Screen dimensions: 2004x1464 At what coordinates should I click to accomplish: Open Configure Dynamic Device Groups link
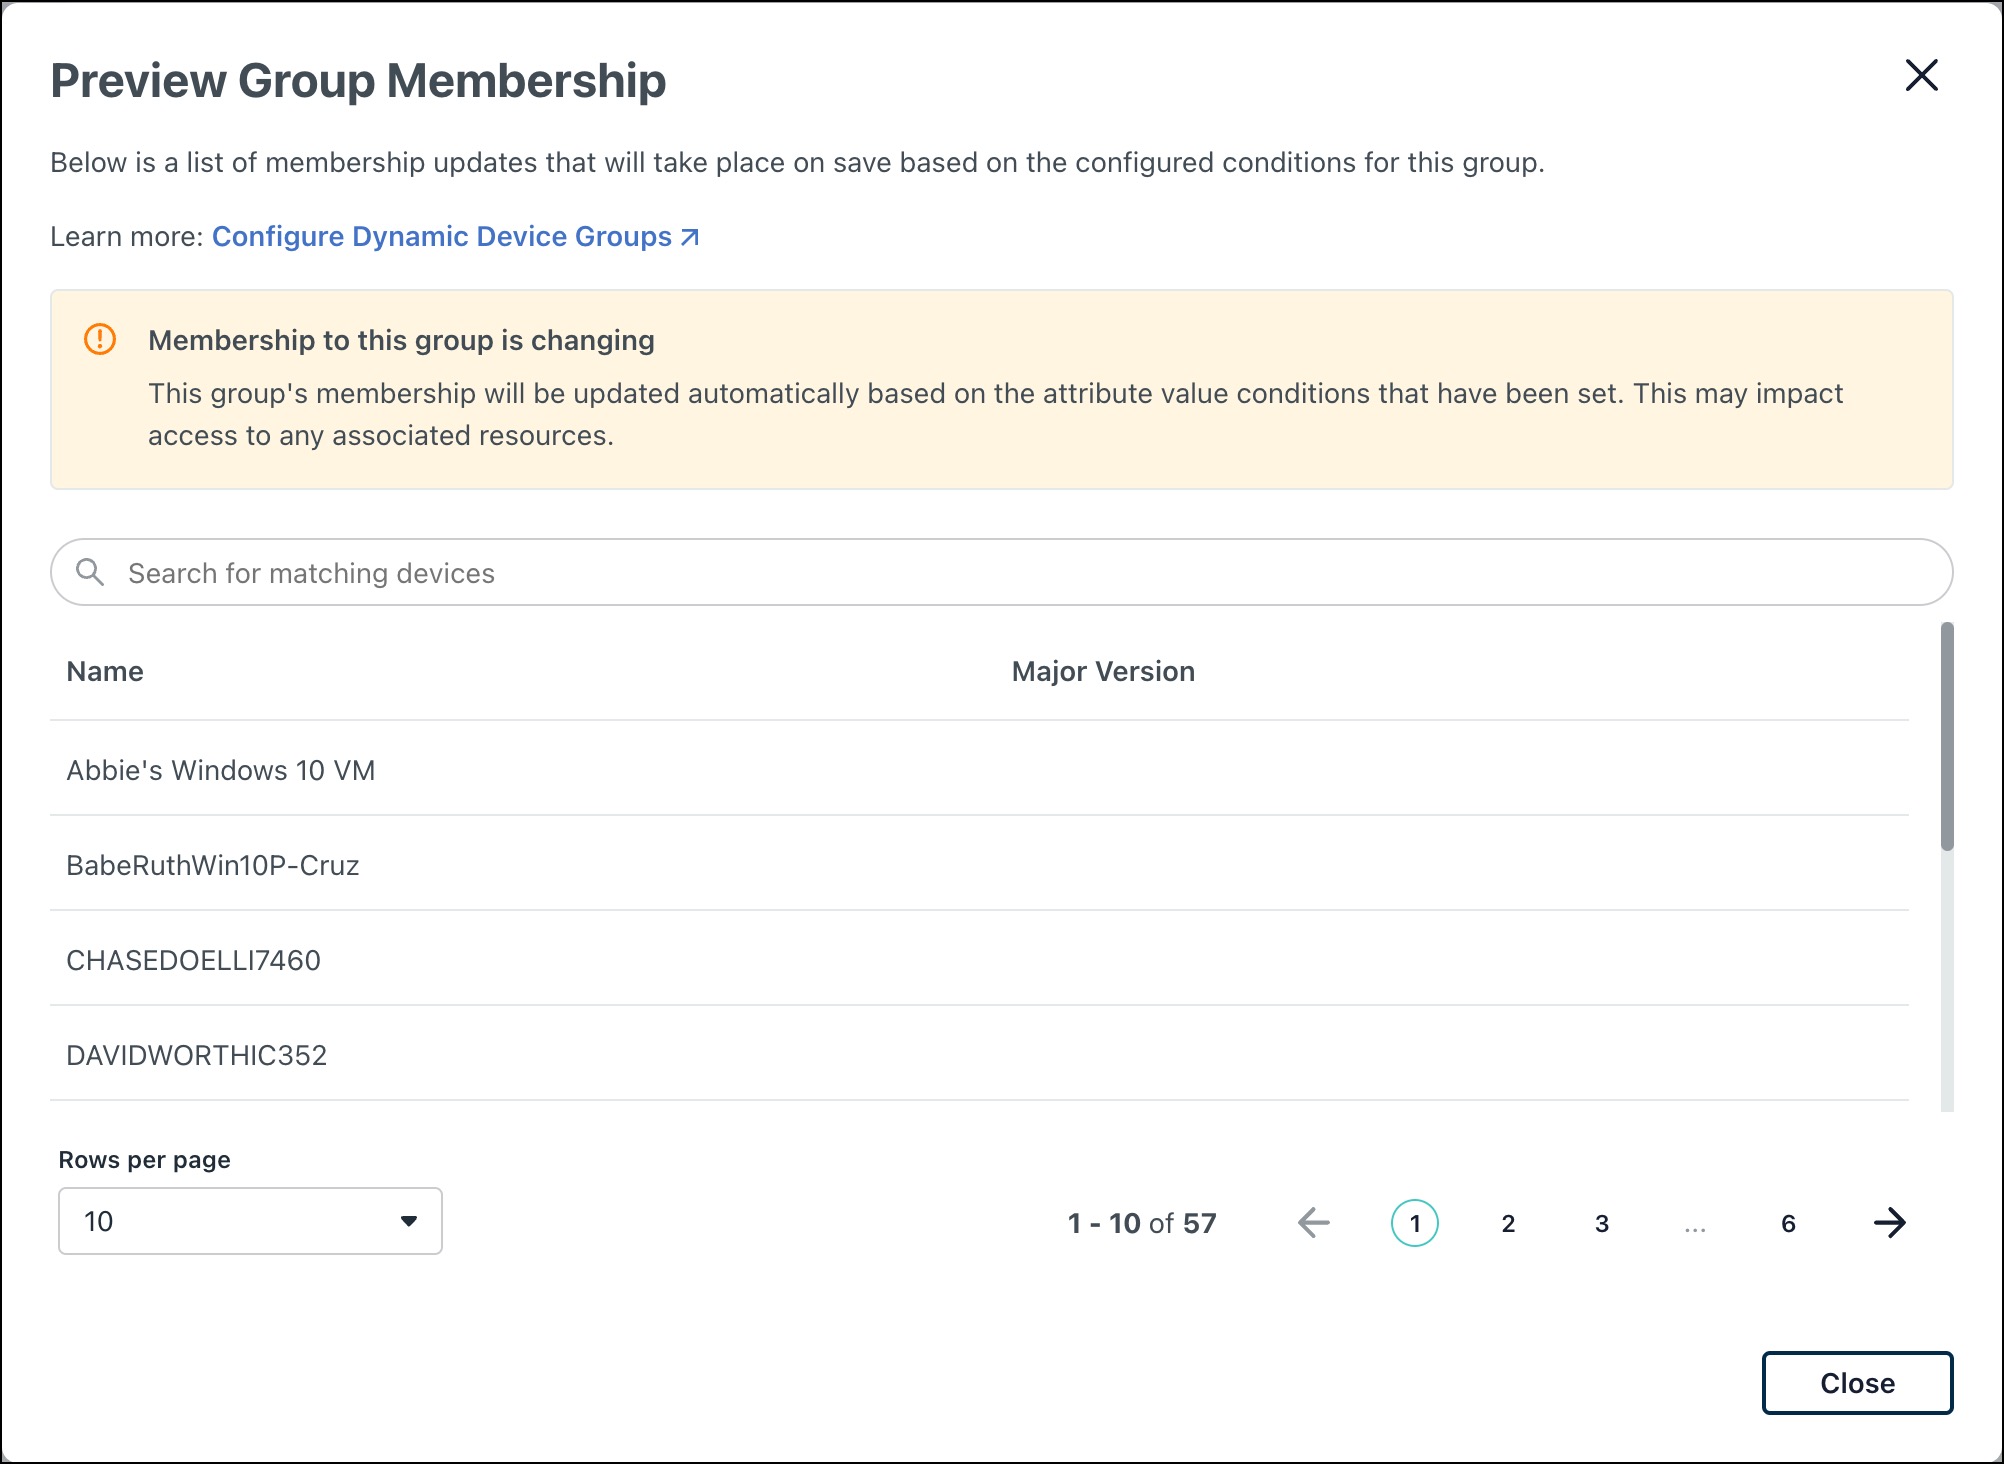442,237
